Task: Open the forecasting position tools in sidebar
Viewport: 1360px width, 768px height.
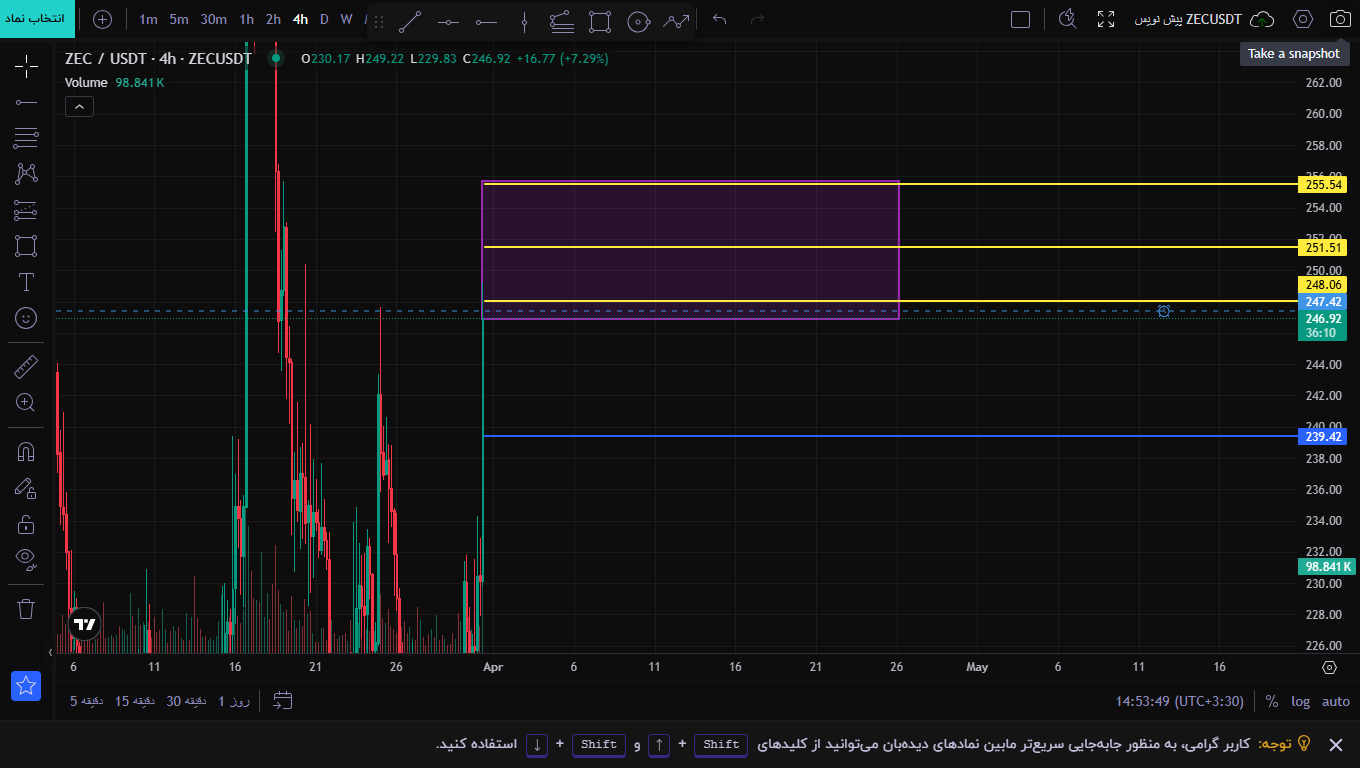Action: [x=26, y=210]
